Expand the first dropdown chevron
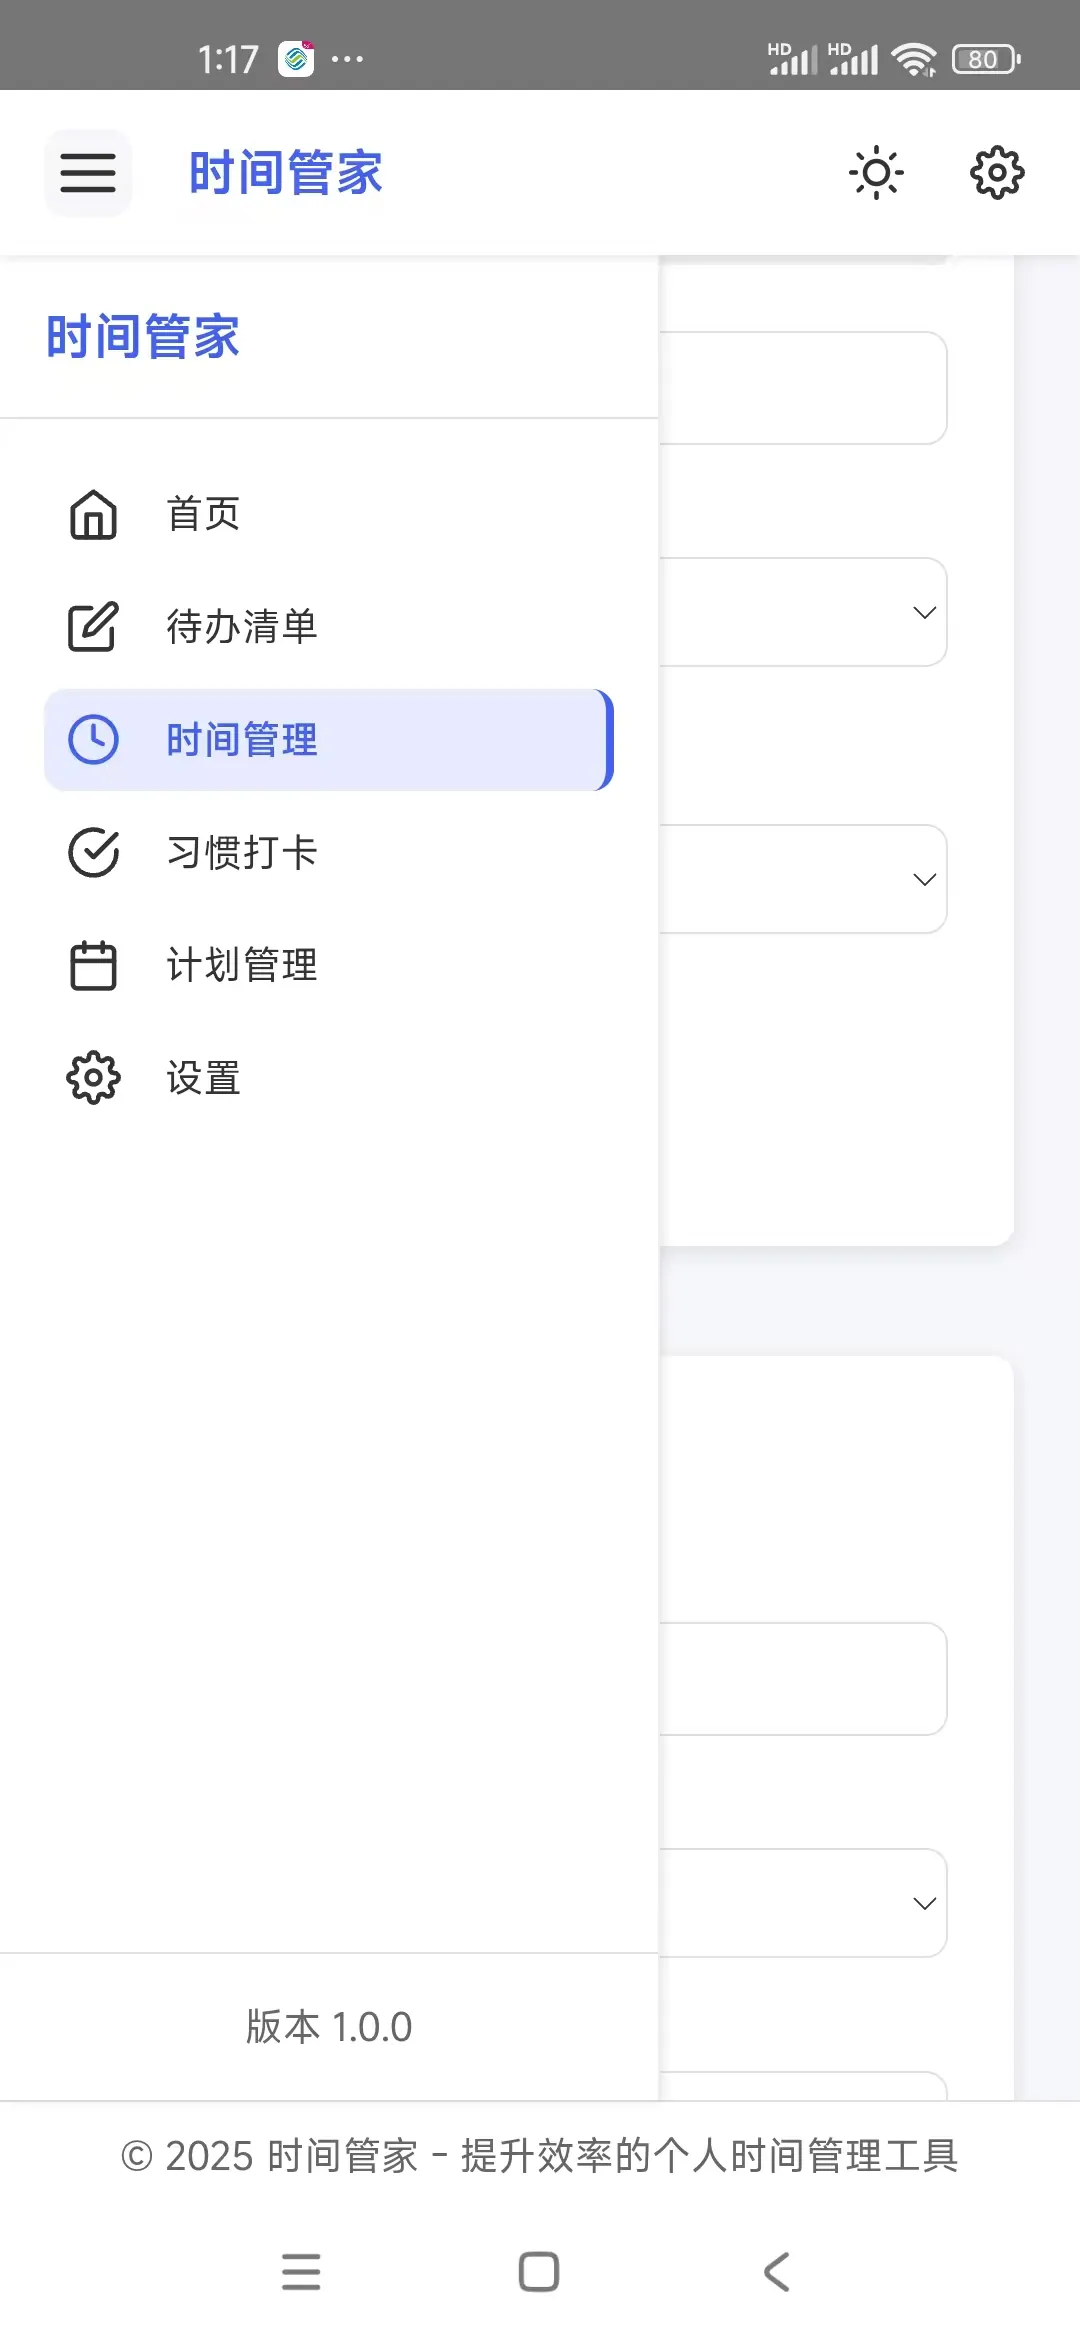This screenshot has width=1080, height=2340. pyautogui.click(x=924, y=612)
